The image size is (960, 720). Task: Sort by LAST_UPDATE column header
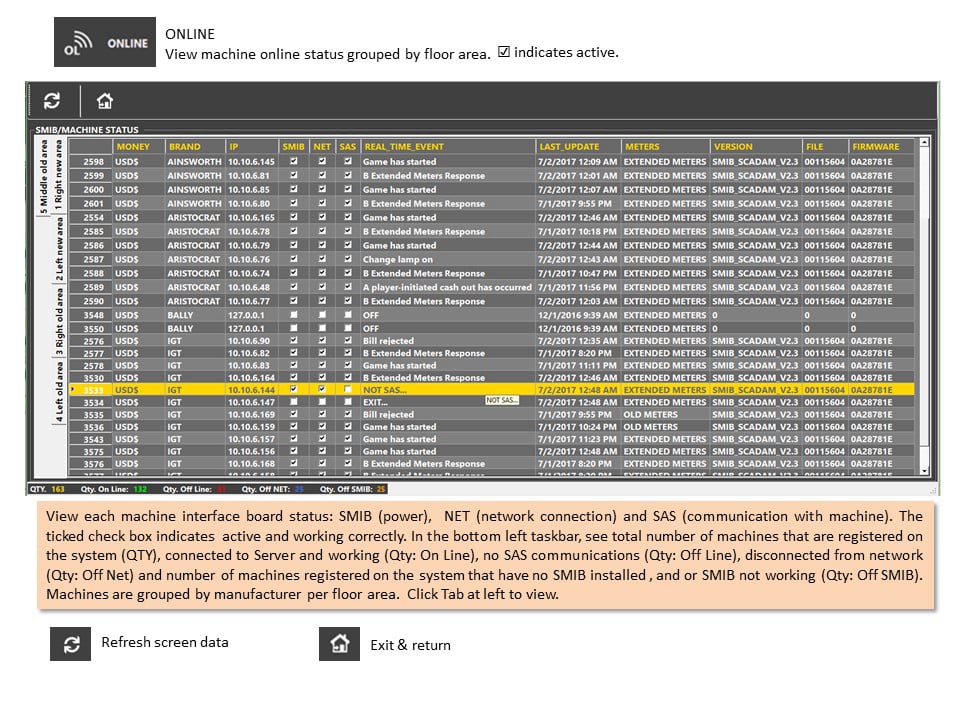pyautogui.click(x=578, y=146)
